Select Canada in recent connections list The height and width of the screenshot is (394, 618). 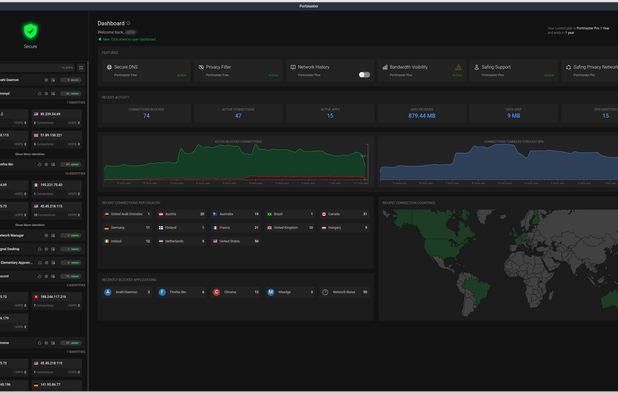point(344,214)
